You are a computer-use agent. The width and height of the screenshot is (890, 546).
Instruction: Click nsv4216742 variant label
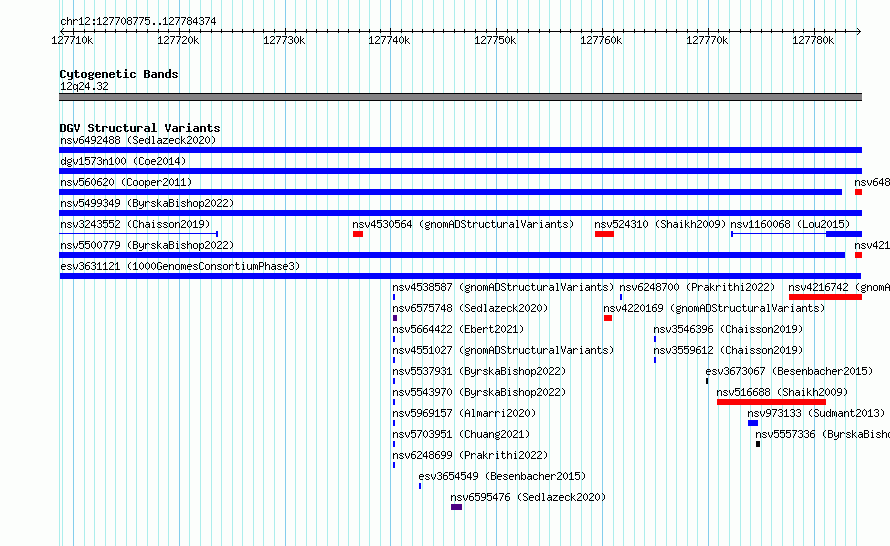tap(839, 287)
